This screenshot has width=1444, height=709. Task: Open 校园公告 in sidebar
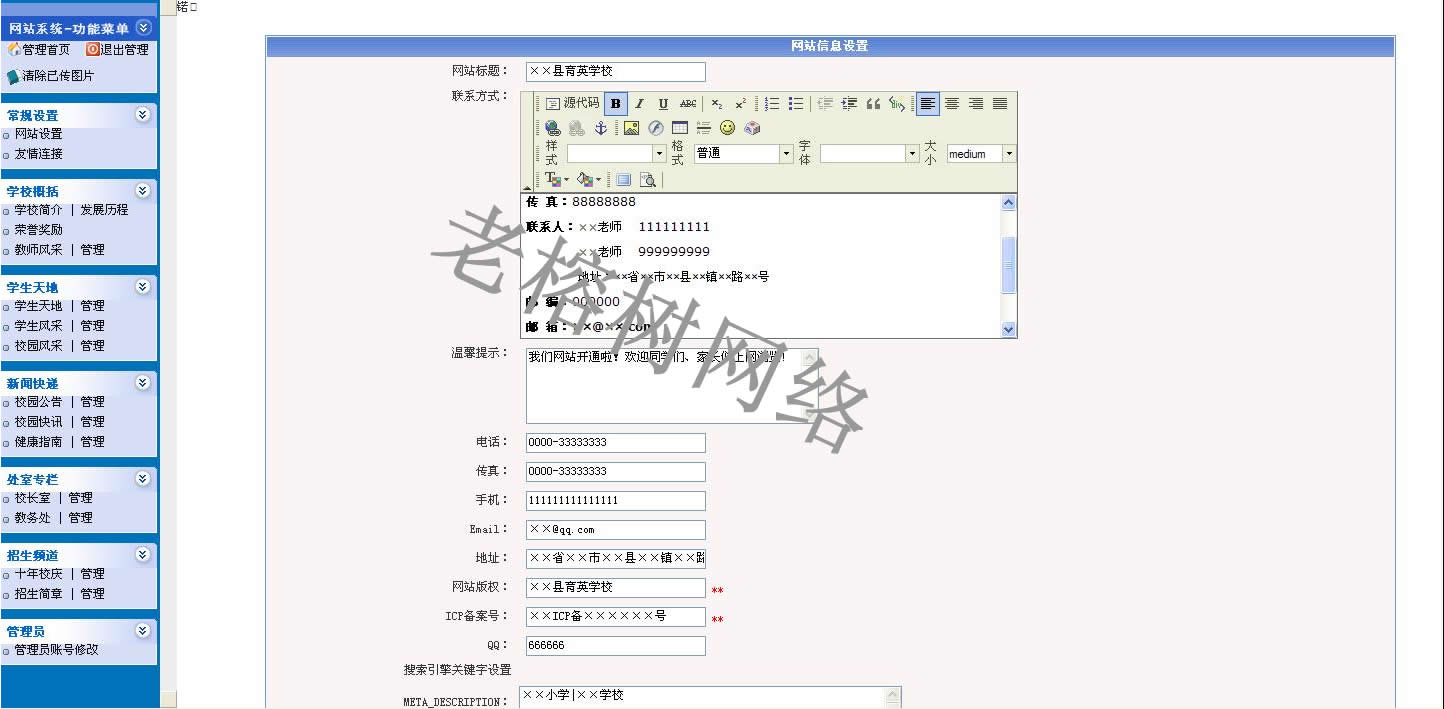pyautogui.click(x=38, y=402)
